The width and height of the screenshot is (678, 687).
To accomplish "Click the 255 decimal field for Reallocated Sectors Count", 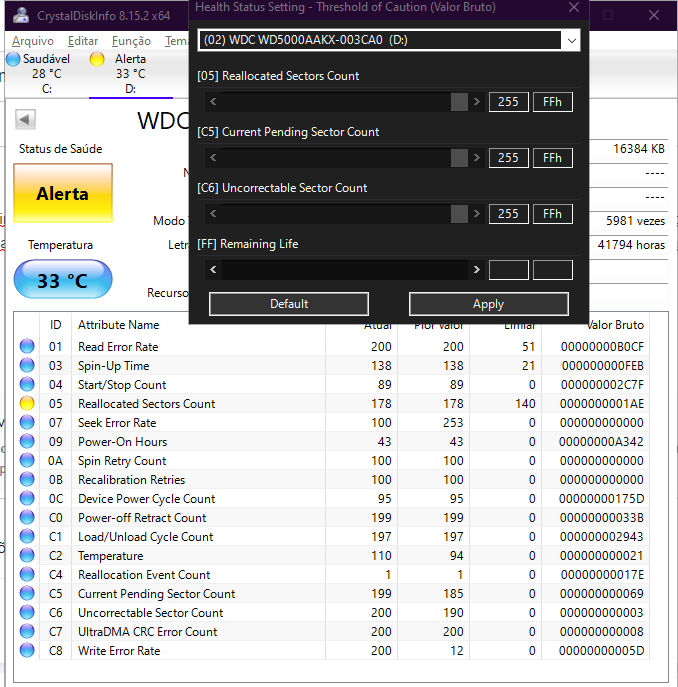I will tap(508, 102).
